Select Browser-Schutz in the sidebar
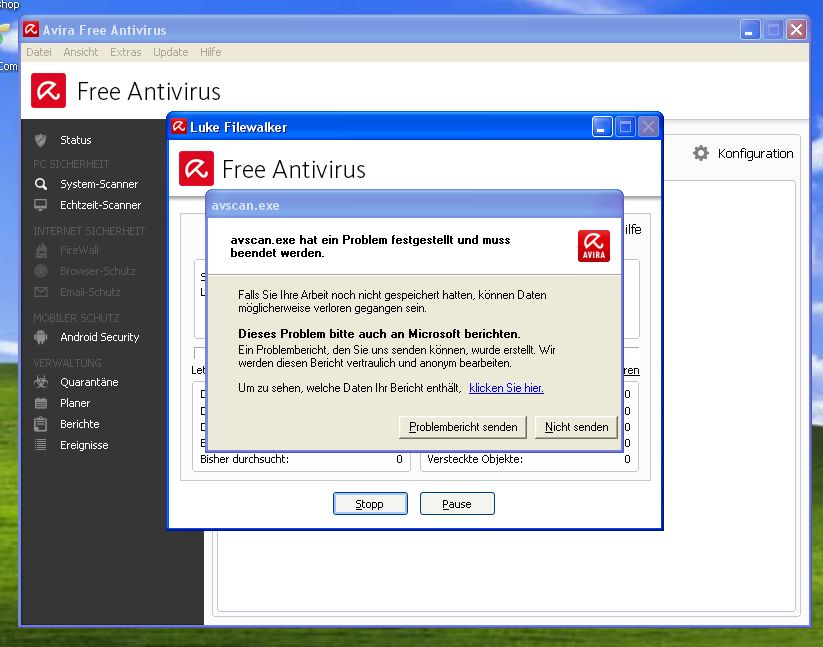The width and height of the screenshot is (823, 647). click(98, 271)
